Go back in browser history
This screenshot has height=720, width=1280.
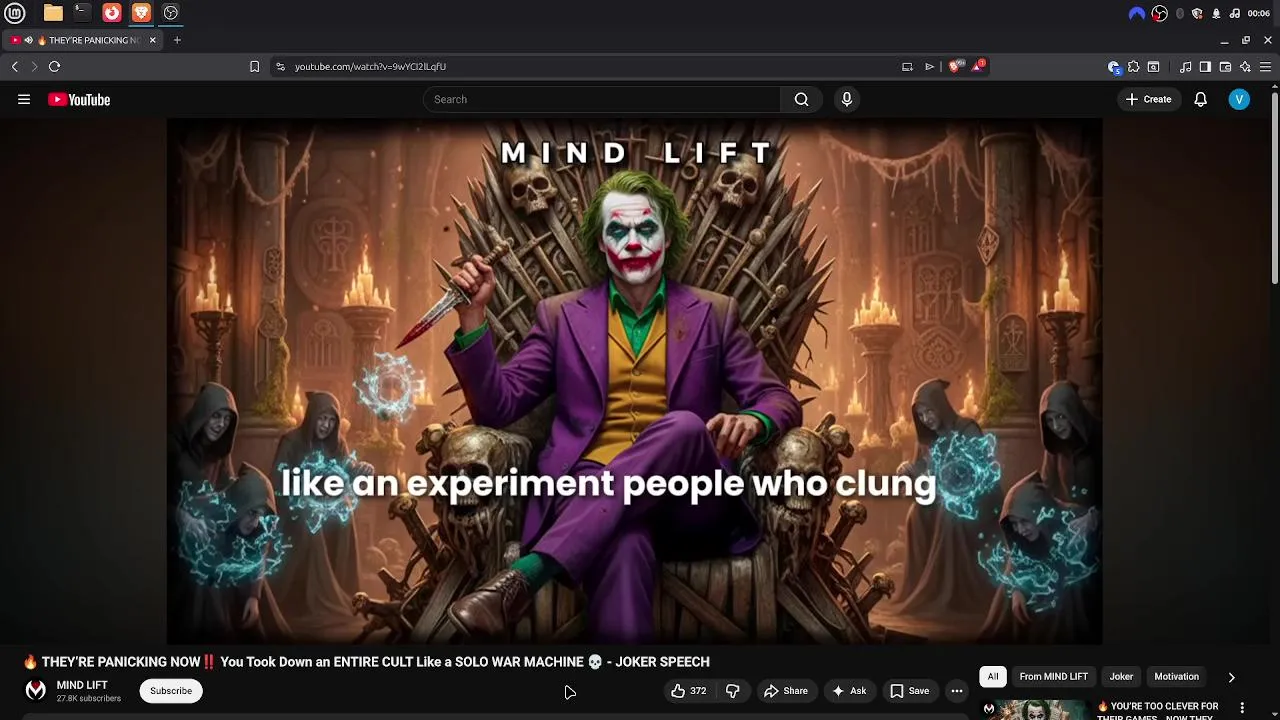(15, 66)
